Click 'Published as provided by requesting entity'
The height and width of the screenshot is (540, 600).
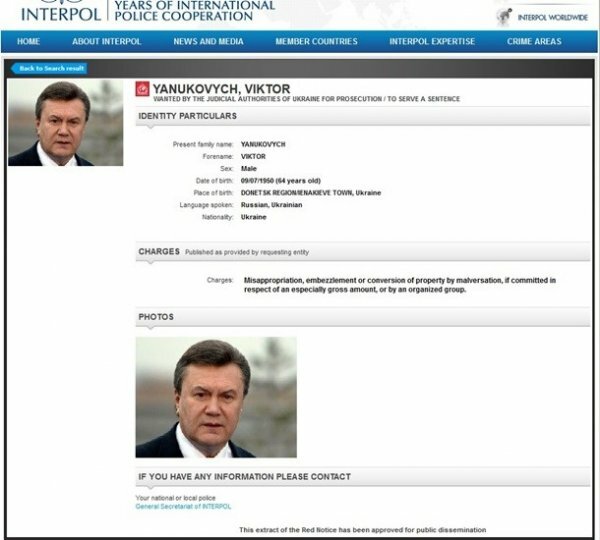pos(247,252)
